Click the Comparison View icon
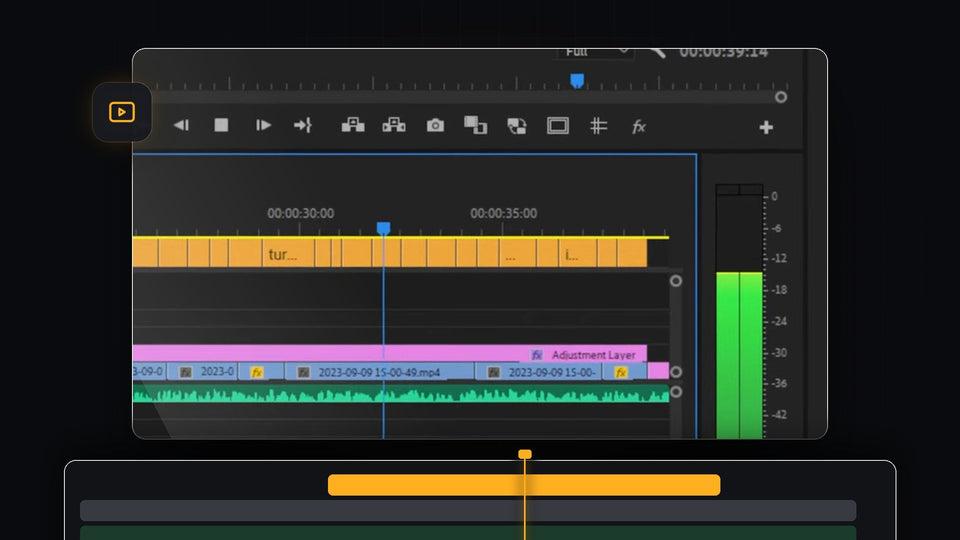Viewport: 960px width, 540px height. [x=475, y=125]
